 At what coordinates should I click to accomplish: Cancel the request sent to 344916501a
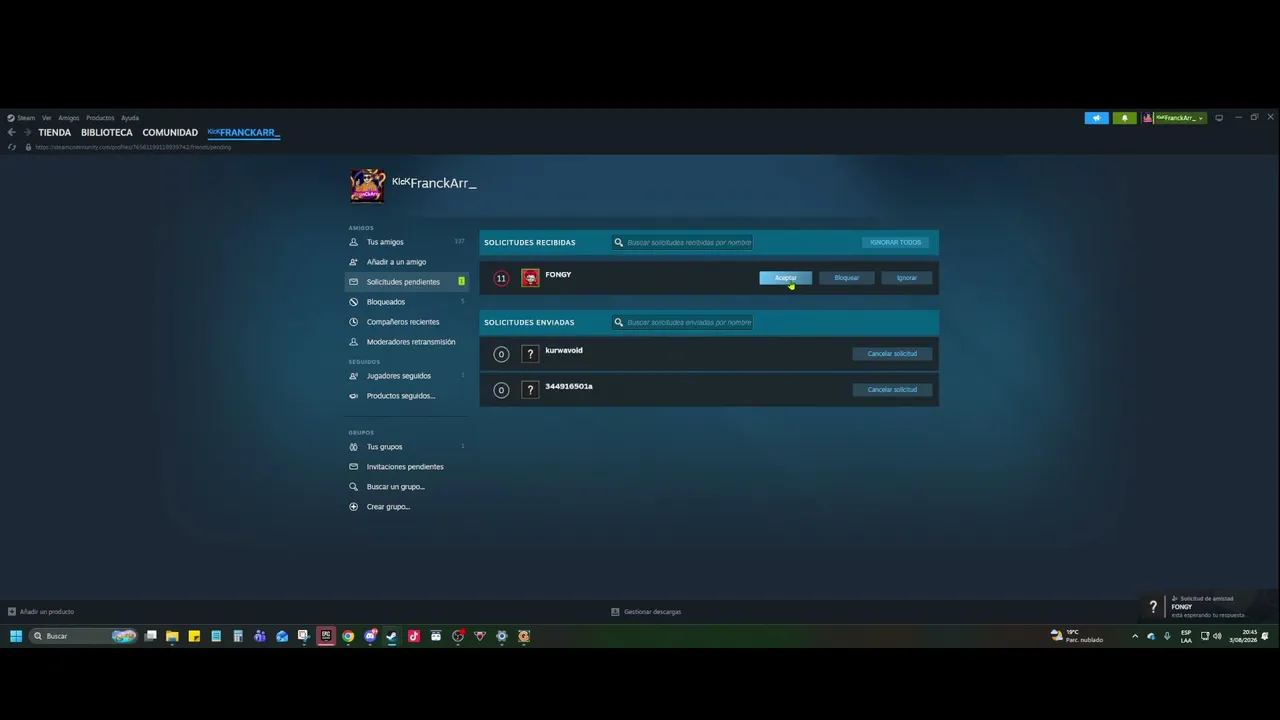892,390
